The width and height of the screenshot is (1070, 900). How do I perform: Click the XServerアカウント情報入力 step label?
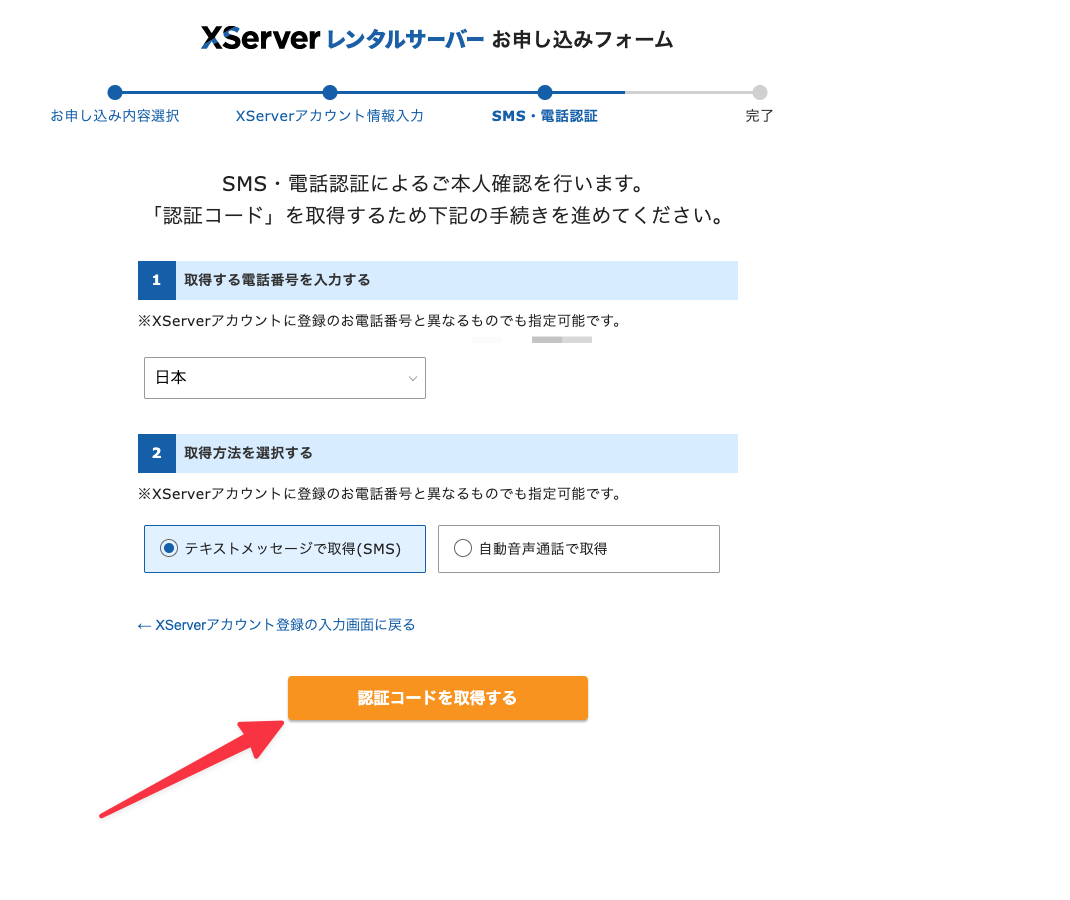click(330, 116)
